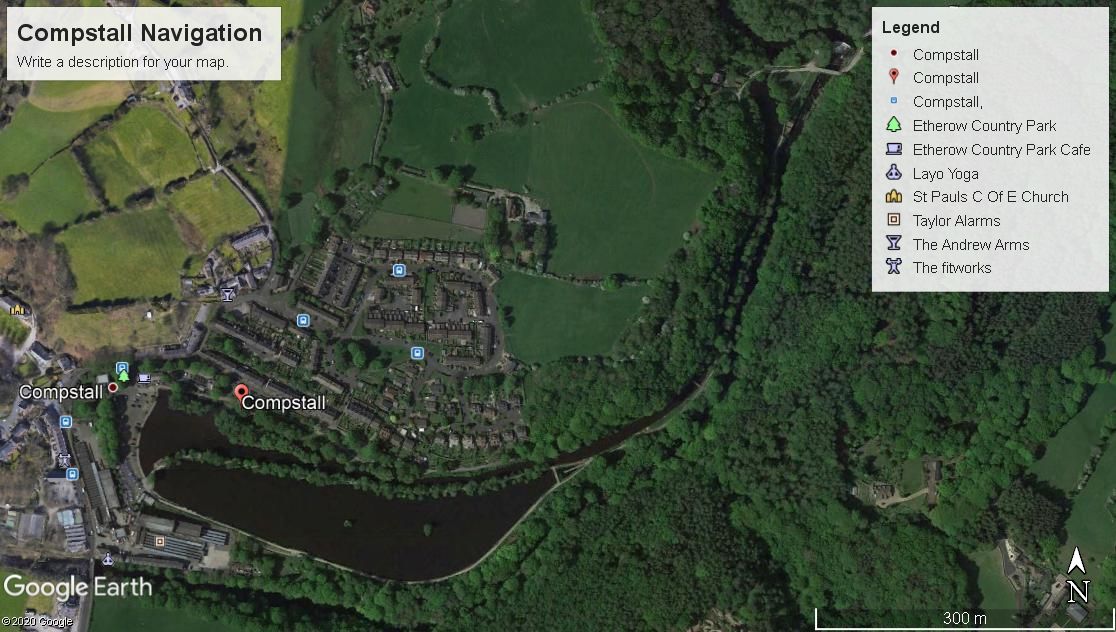
Task: Click the red Compstall pin marker on the map
Action: click(x=241, y=393)
